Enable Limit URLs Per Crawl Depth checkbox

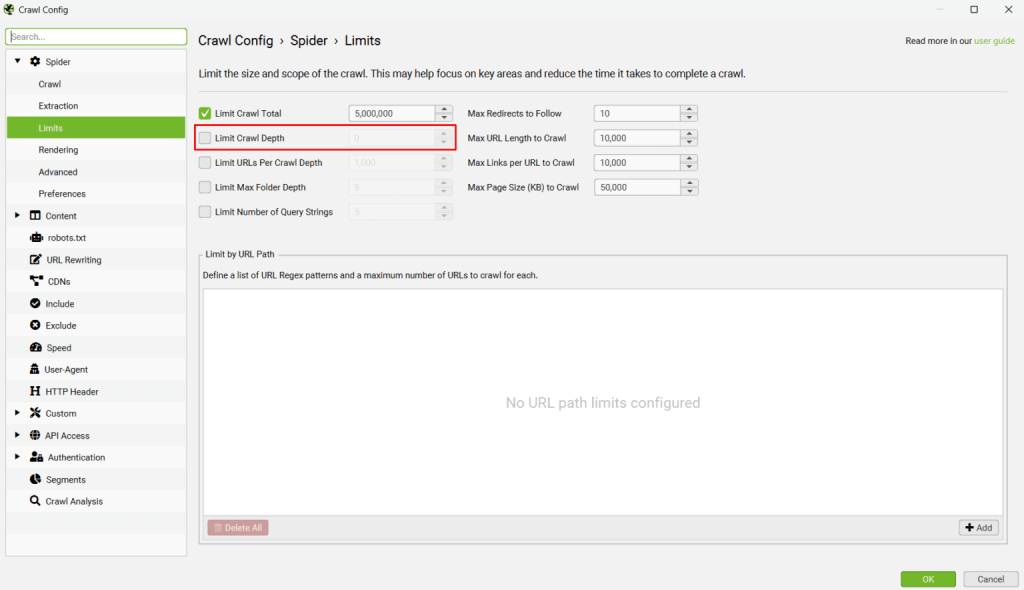coord(205,163)
